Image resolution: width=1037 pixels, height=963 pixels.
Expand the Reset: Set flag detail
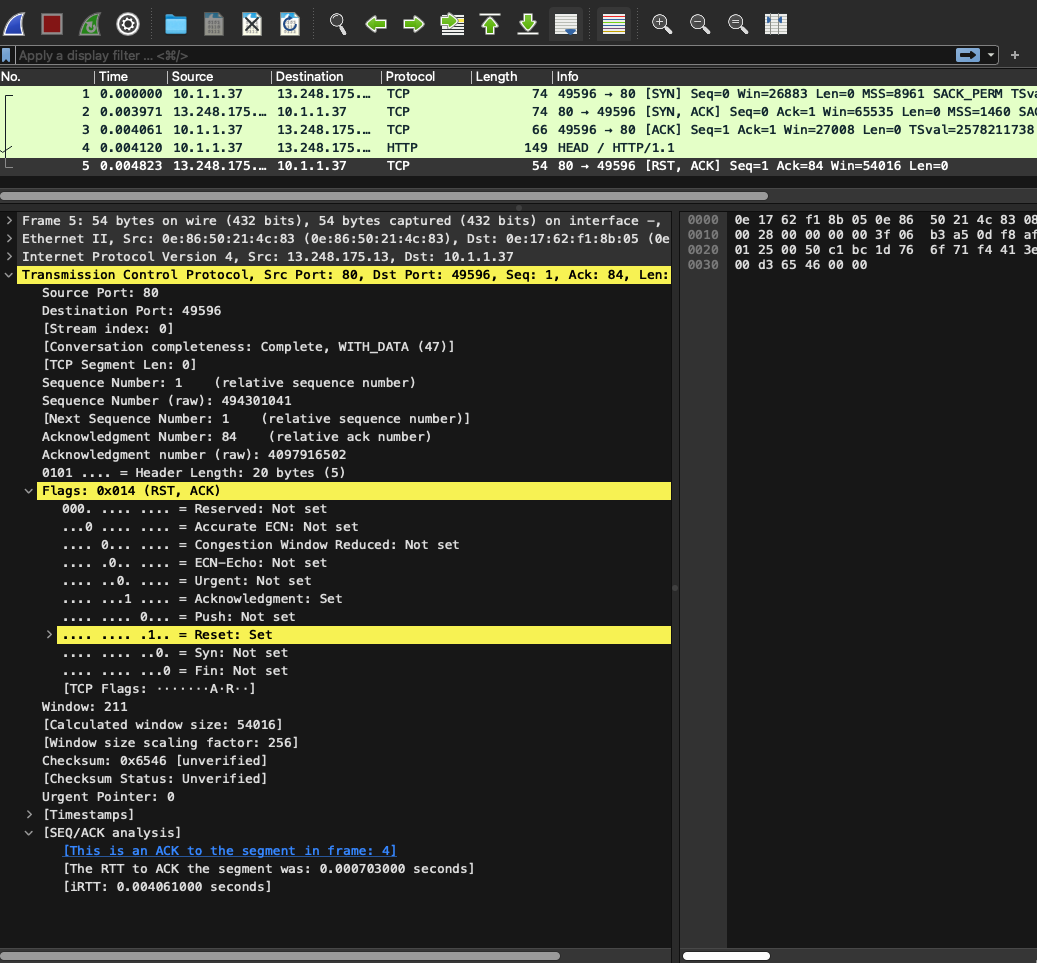pos(48,634)
